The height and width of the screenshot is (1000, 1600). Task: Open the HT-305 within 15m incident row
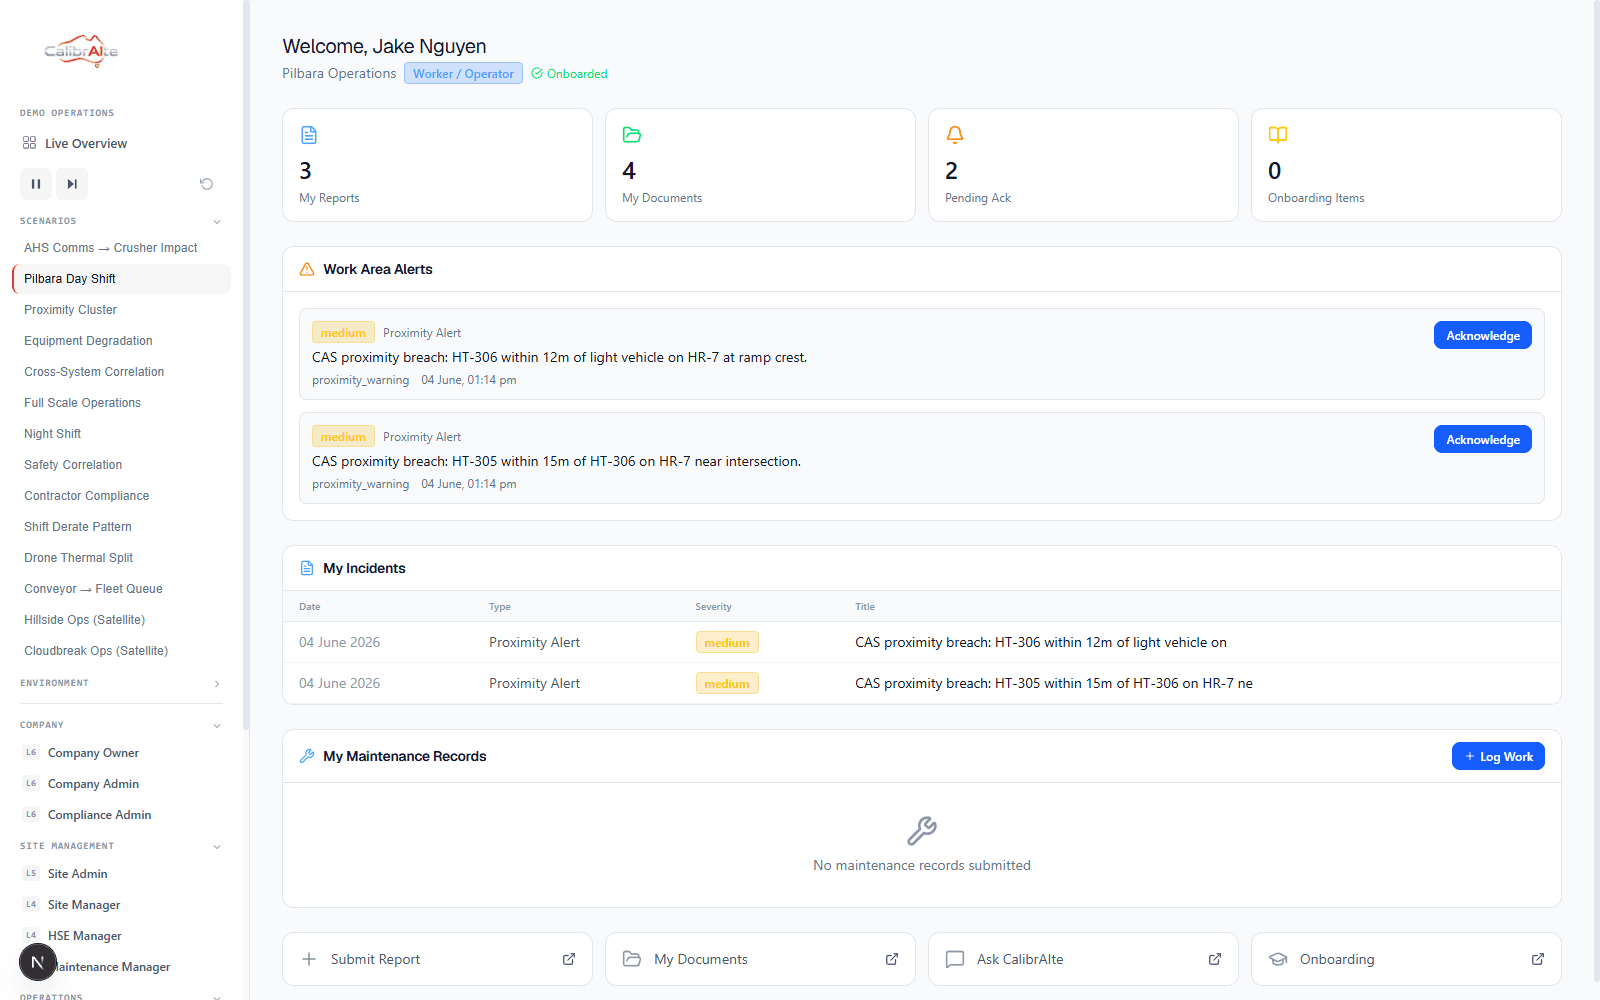pyautogui.click(x=921, y=683)
